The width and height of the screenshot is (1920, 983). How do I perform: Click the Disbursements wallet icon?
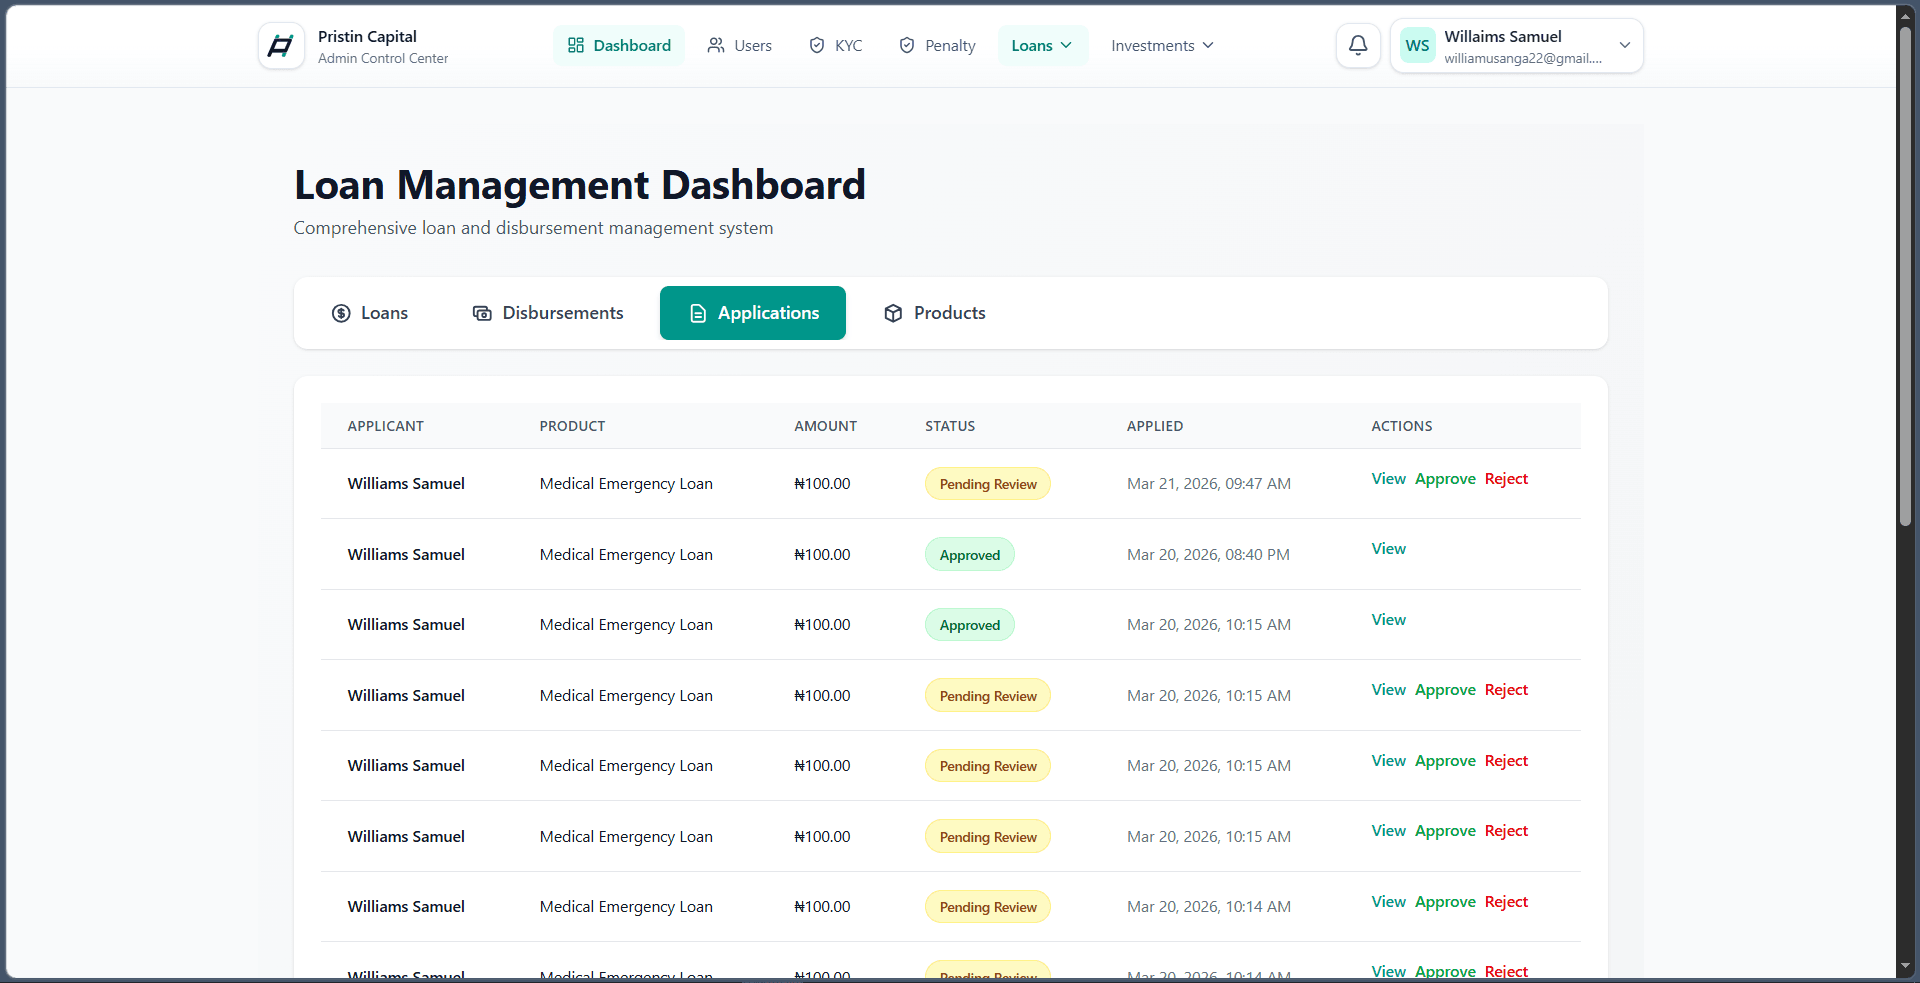click(482, 313)
